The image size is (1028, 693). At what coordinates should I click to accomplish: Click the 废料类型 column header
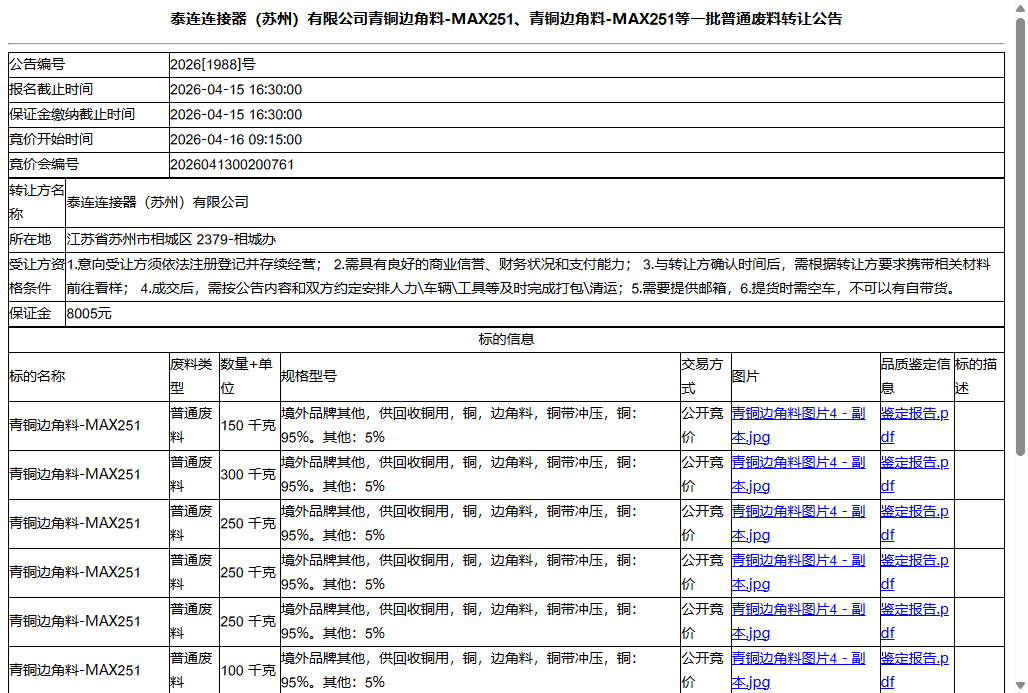pos(194,376)
